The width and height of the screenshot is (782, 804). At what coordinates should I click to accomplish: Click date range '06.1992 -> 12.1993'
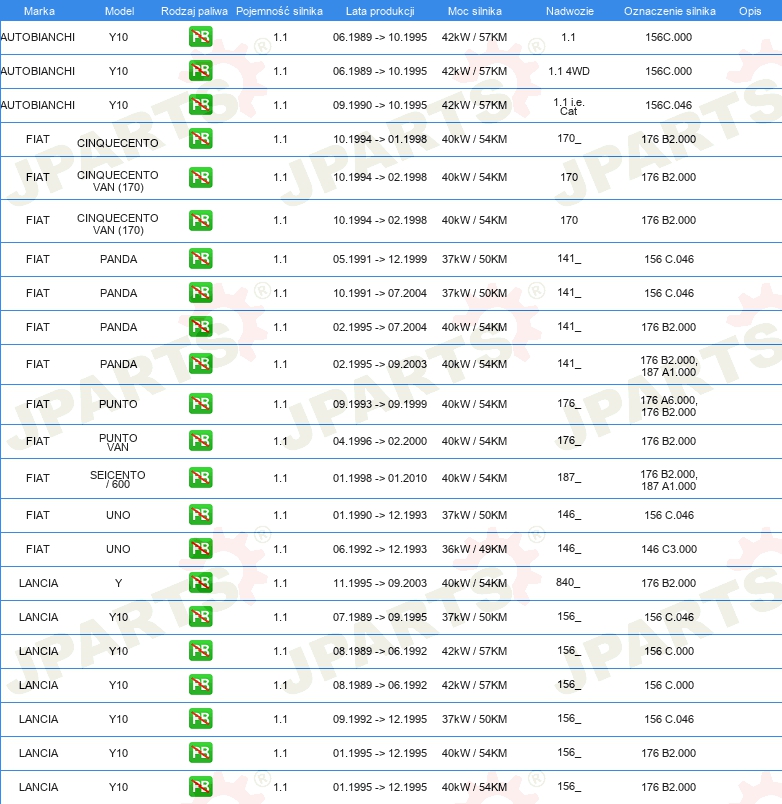[x=379, y=549]
